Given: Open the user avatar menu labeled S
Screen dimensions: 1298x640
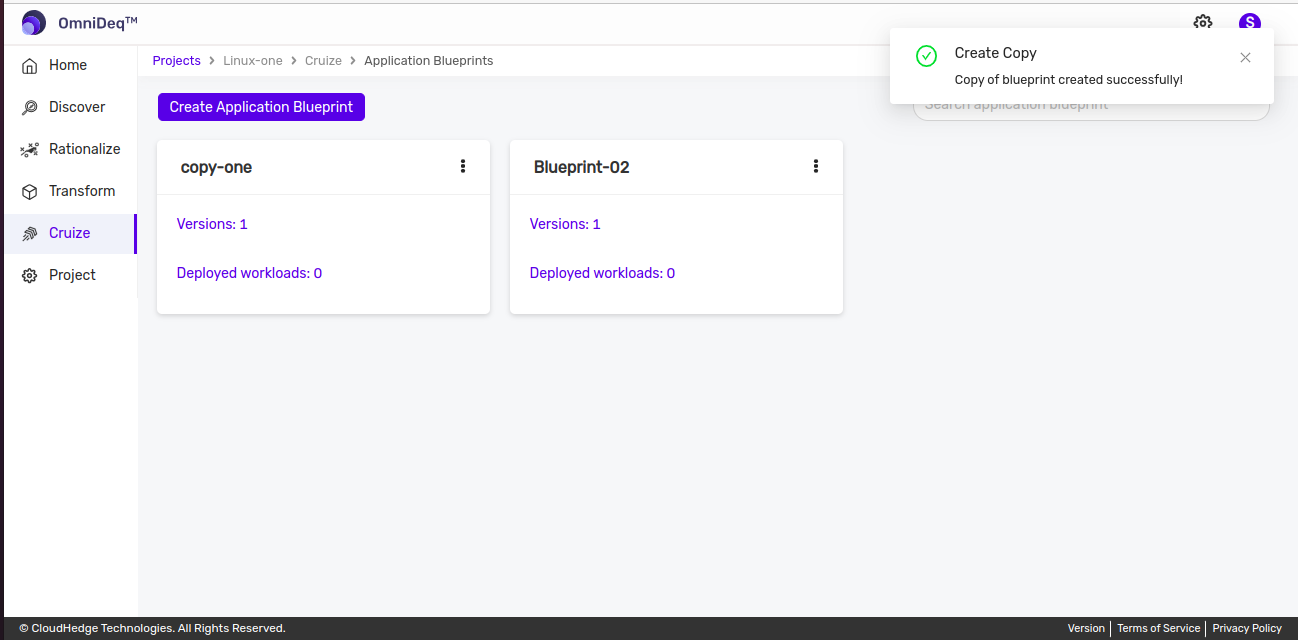Looking at the screenshot, I should pos(1249,23).
